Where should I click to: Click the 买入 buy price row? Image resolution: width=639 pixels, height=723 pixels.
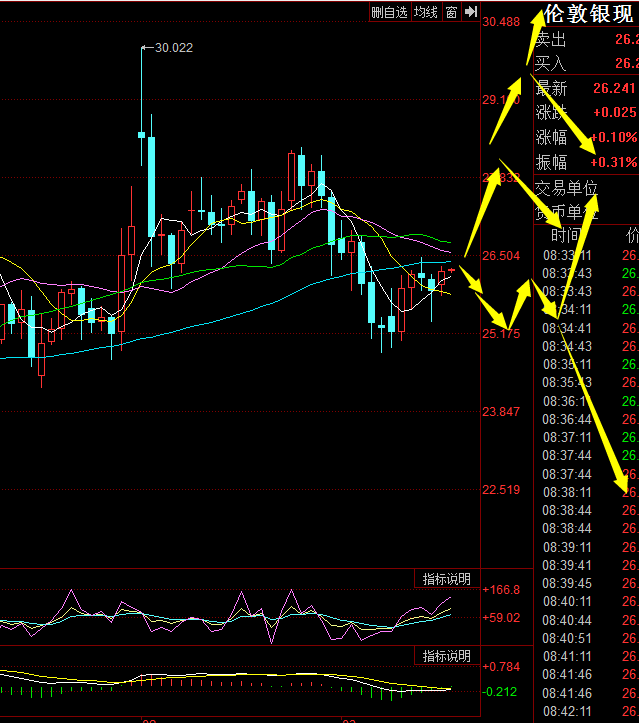point(586,63)
